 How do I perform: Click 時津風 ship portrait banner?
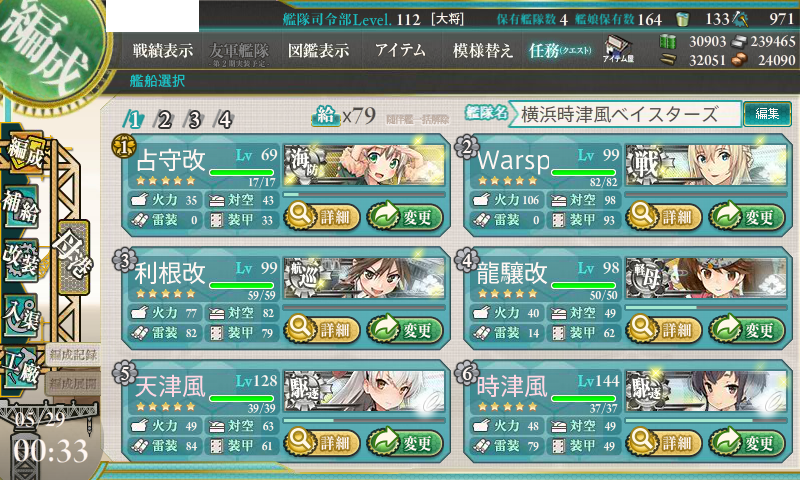(x=706, y=391)
